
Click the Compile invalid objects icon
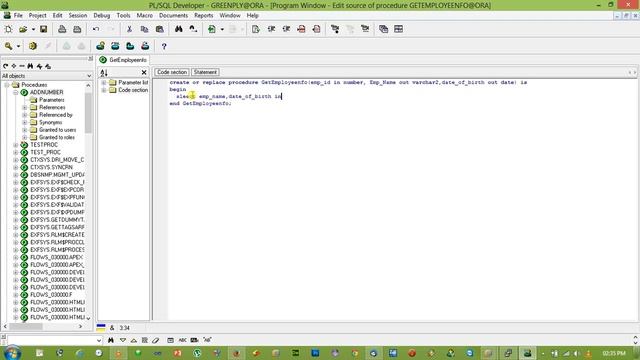pos(335,29)
